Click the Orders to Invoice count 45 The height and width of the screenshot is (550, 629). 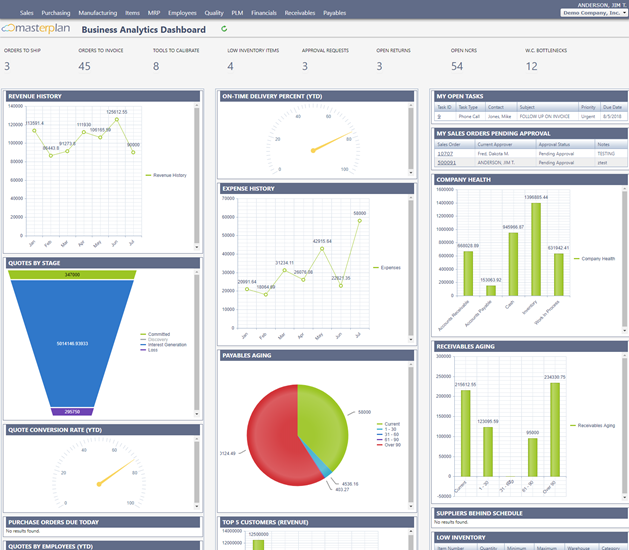tap(84, 67)
